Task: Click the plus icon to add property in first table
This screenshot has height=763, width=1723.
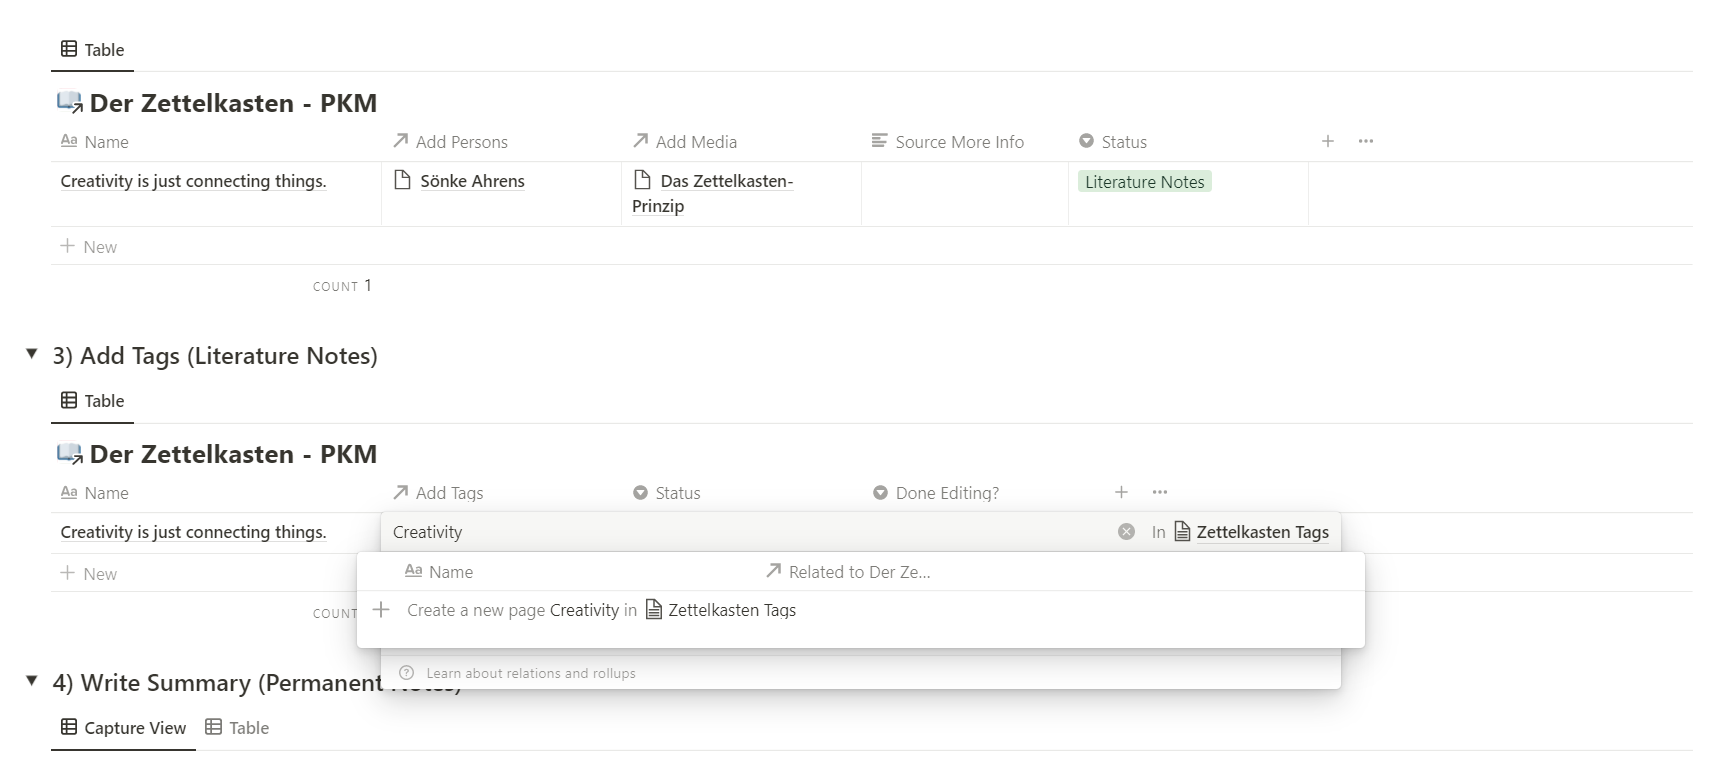Action: (x=1327, y=141)
